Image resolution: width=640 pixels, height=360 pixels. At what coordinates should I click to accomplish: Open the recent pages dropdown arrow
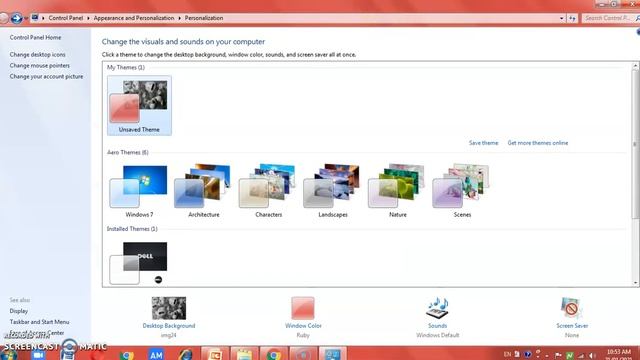(26, 18)
